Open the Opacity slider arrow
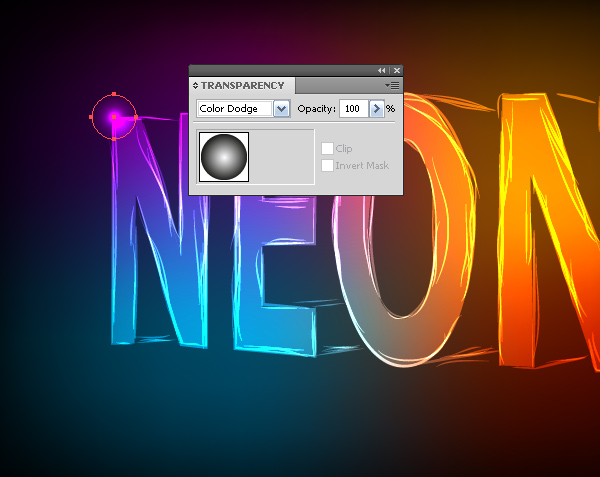Screen dimensions: 600x477 click(x=377, y=109)
